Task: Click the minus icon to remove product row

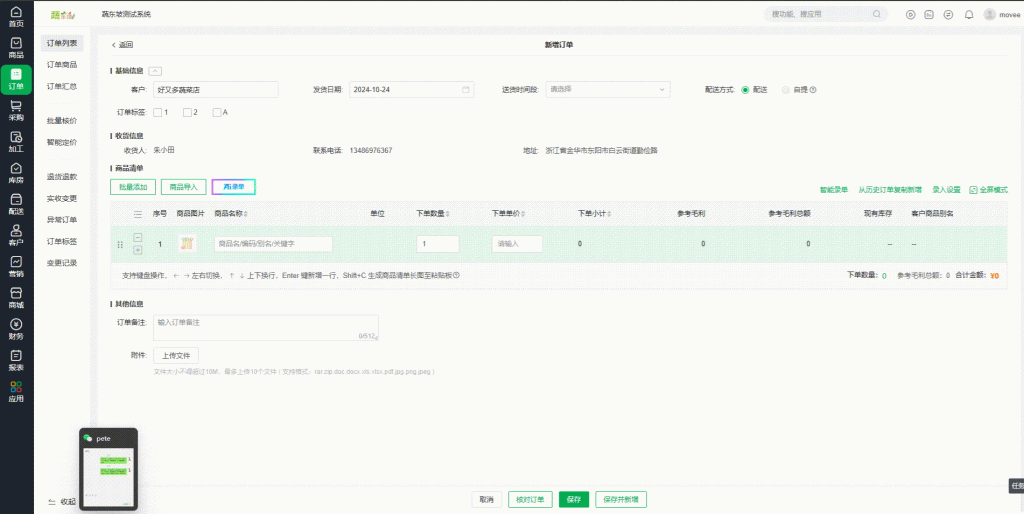Action: (137, 237)
